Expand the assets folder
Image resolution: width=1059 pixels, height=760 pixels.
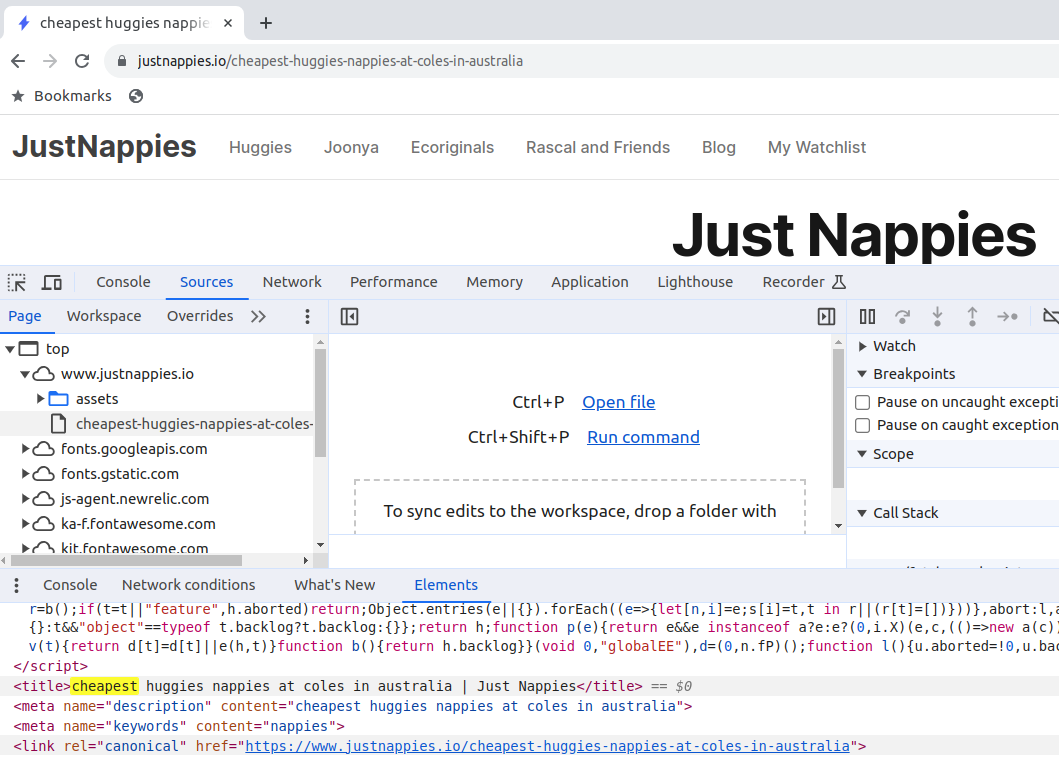click(41, 399)
